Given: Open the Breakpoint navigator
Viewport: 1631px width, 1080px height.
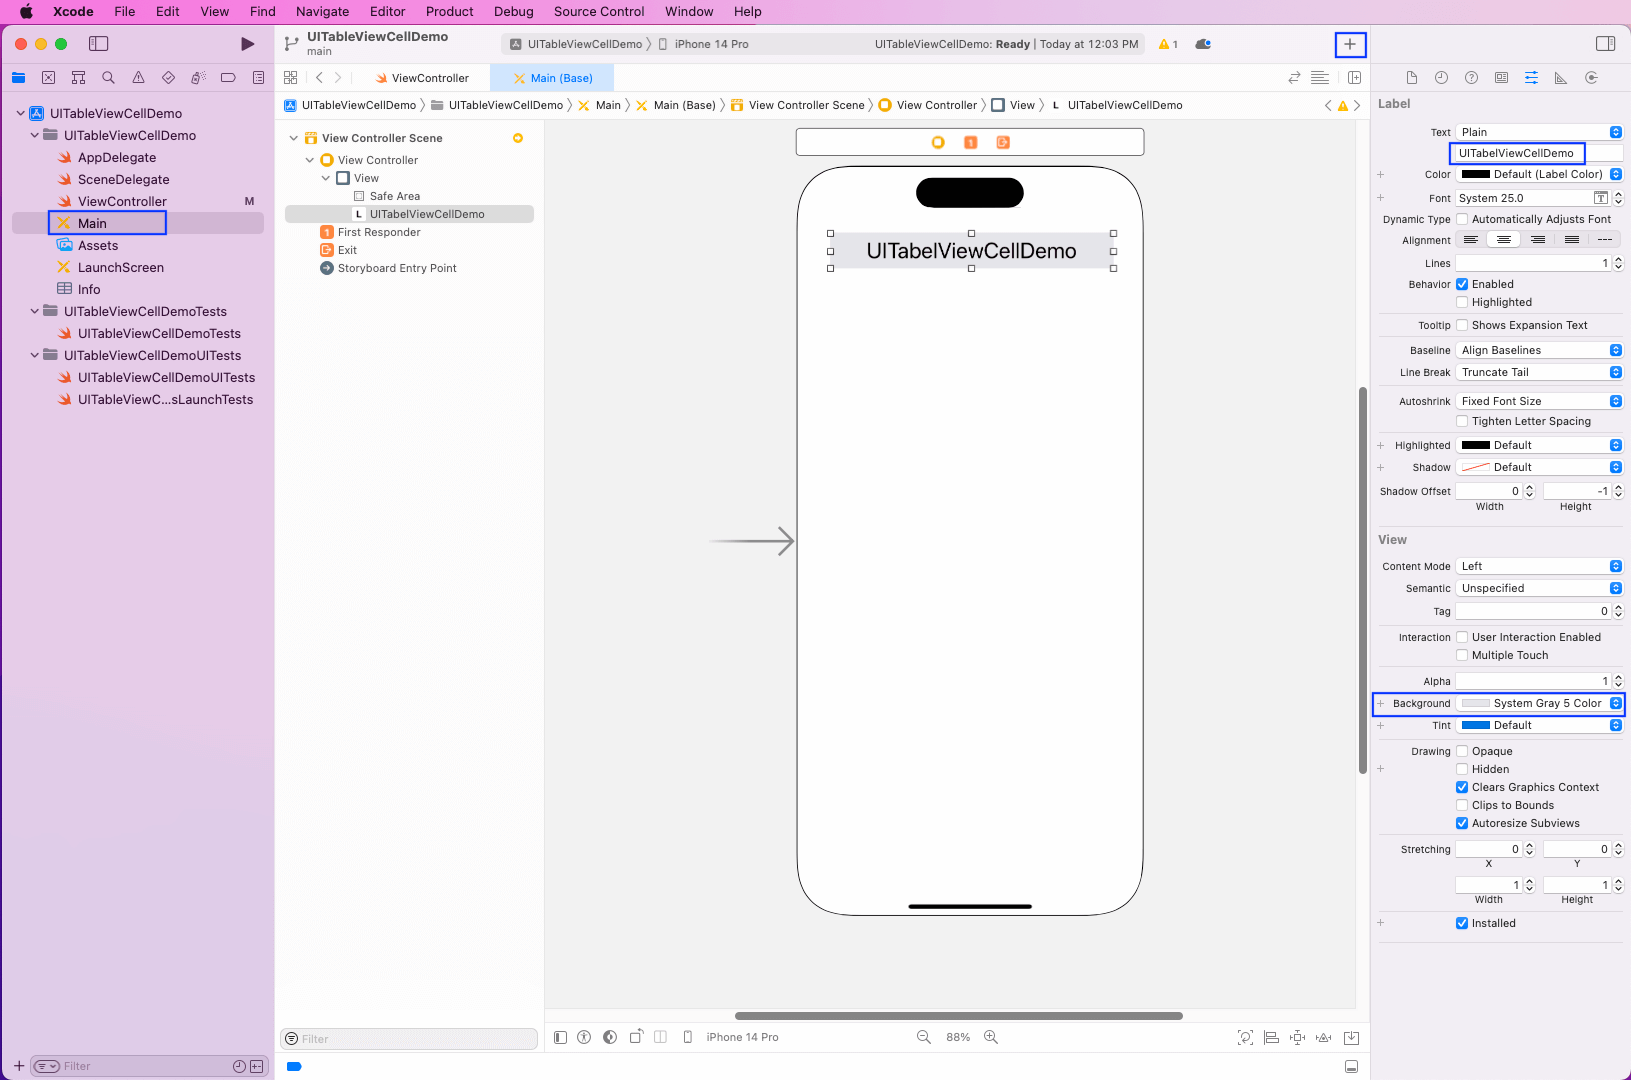Looking at the screenshot, I should [228, 77].
